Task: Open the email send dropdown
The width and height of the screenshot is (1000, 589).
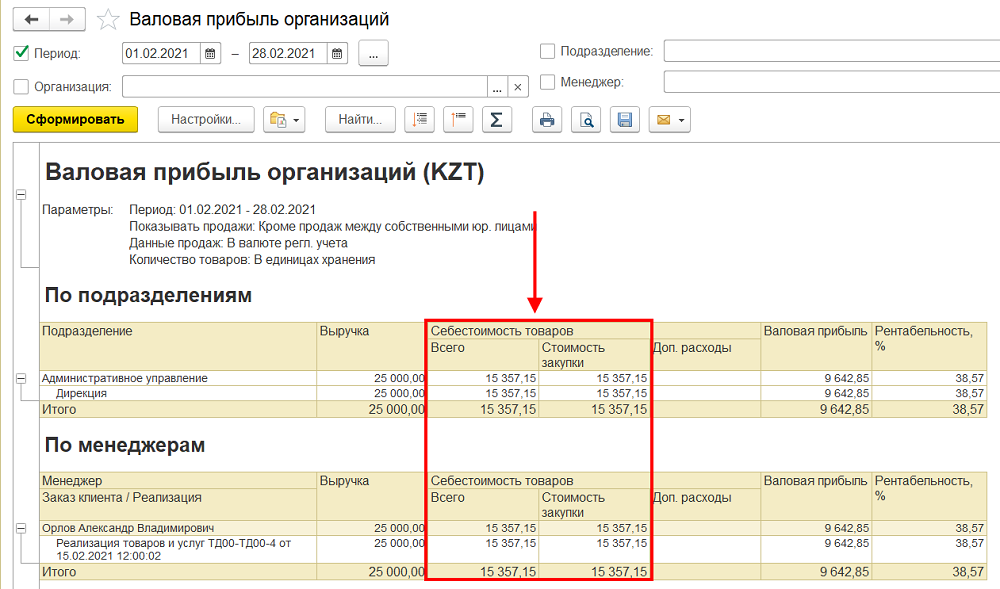Action: pyautogui.click(x=669, y=120)
